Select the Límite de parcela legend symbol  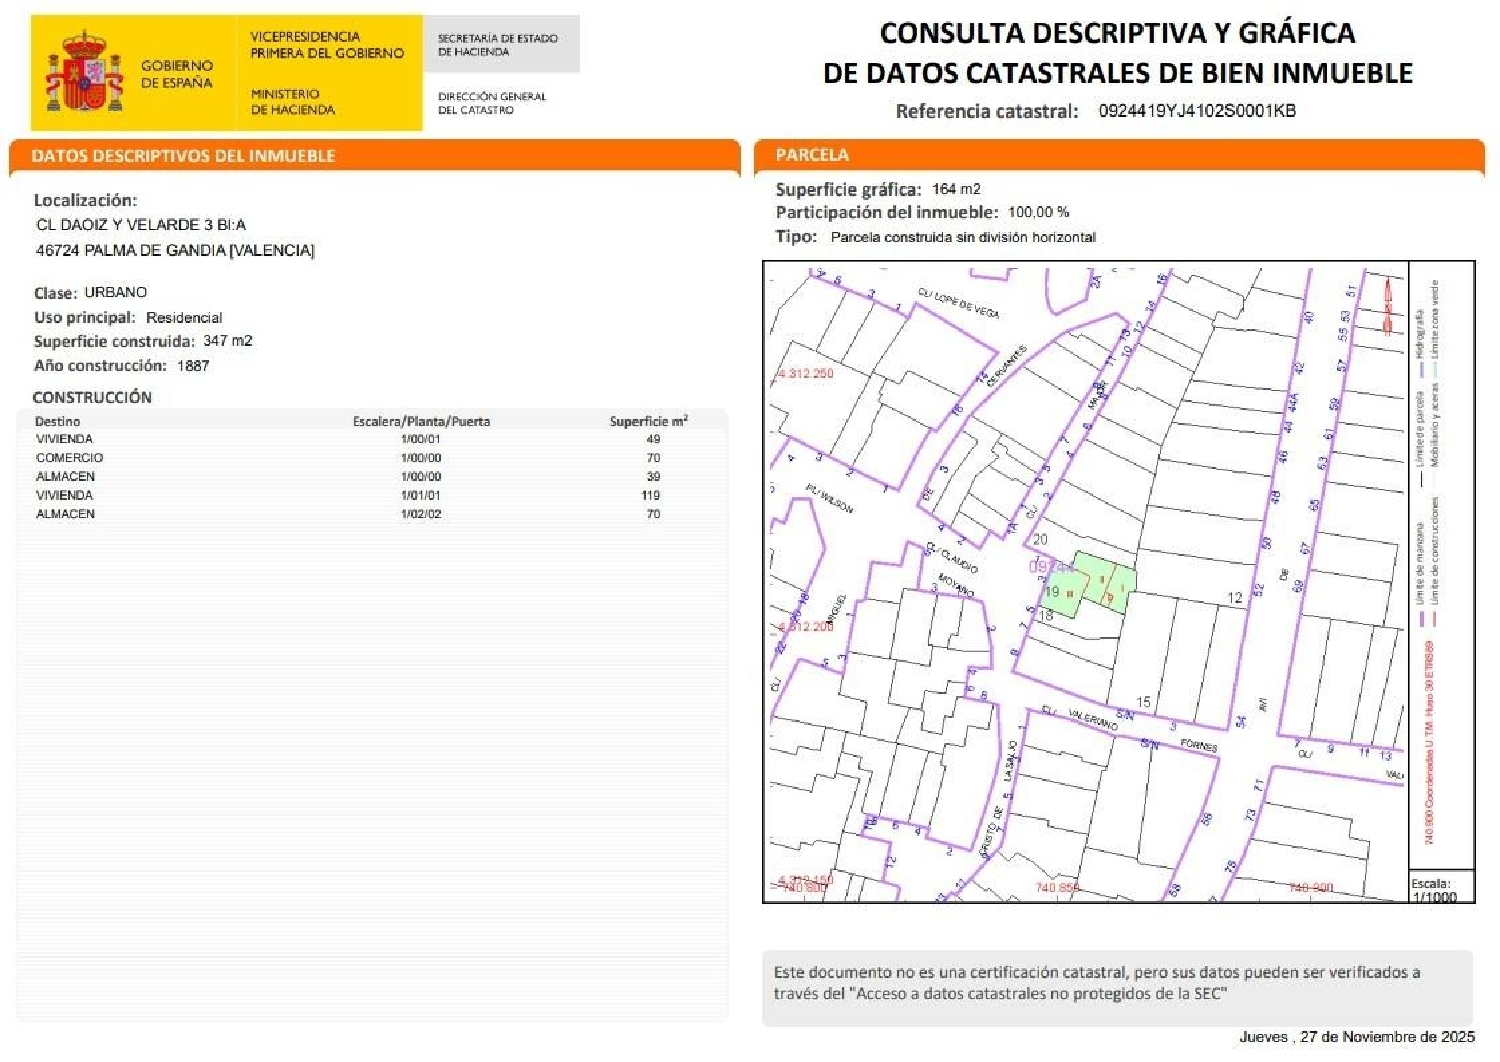(1421, 477)
